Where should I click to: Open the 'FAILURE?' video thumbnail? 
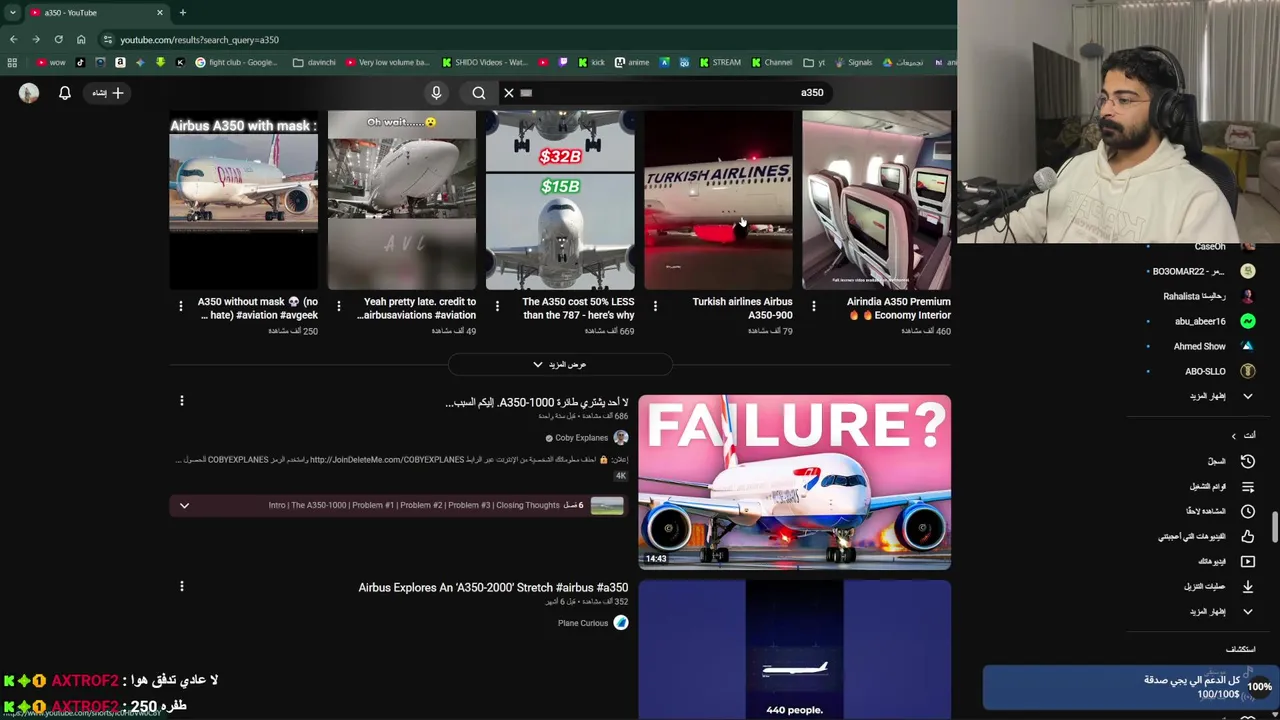(795, 482)
